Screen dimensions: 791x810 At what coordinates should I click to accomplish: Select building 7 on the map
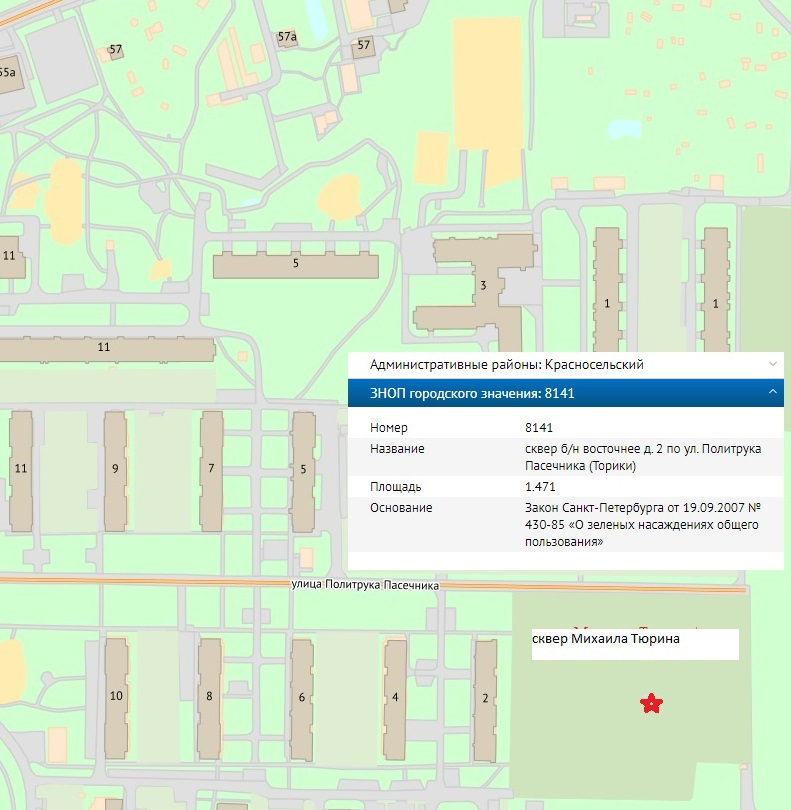tap(211, 471)
